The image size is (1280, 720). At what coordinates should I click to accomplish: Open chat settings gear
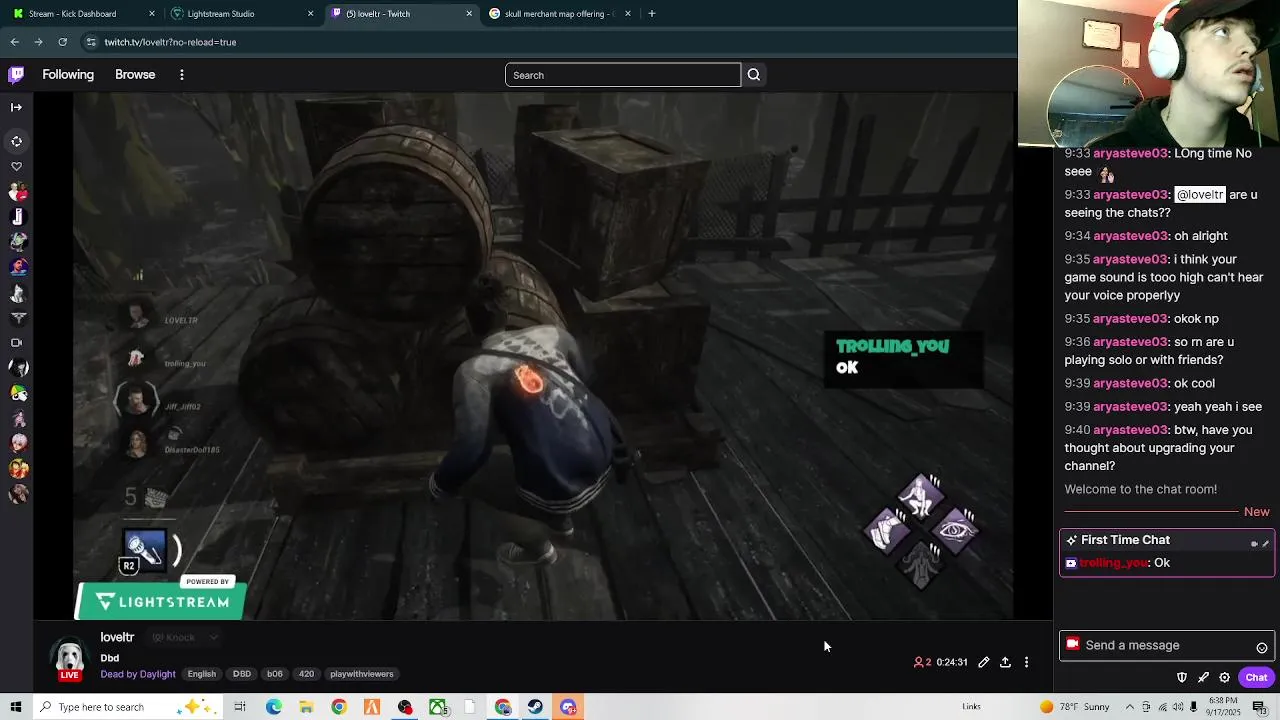(x=1224, y=677)
